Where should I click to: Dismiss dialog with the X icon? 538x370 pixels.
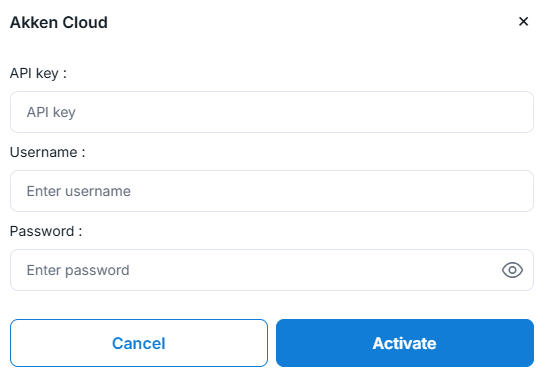[x=523, y=21]
